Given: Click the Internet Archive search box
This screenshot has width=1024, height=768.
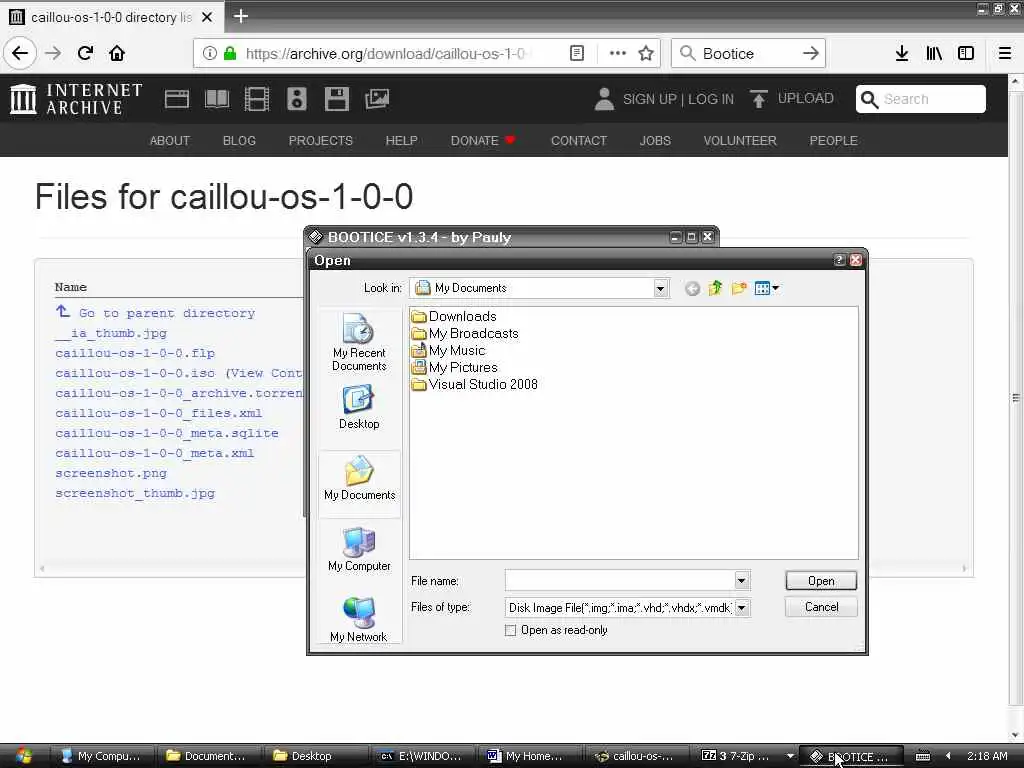Looking at the screenshot, I should [921, 99].
